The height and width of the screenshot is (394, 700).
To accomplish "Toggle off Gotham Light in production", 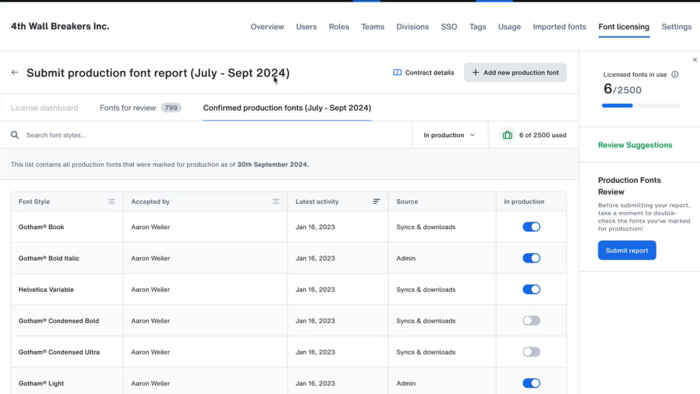I will point(531,383).
